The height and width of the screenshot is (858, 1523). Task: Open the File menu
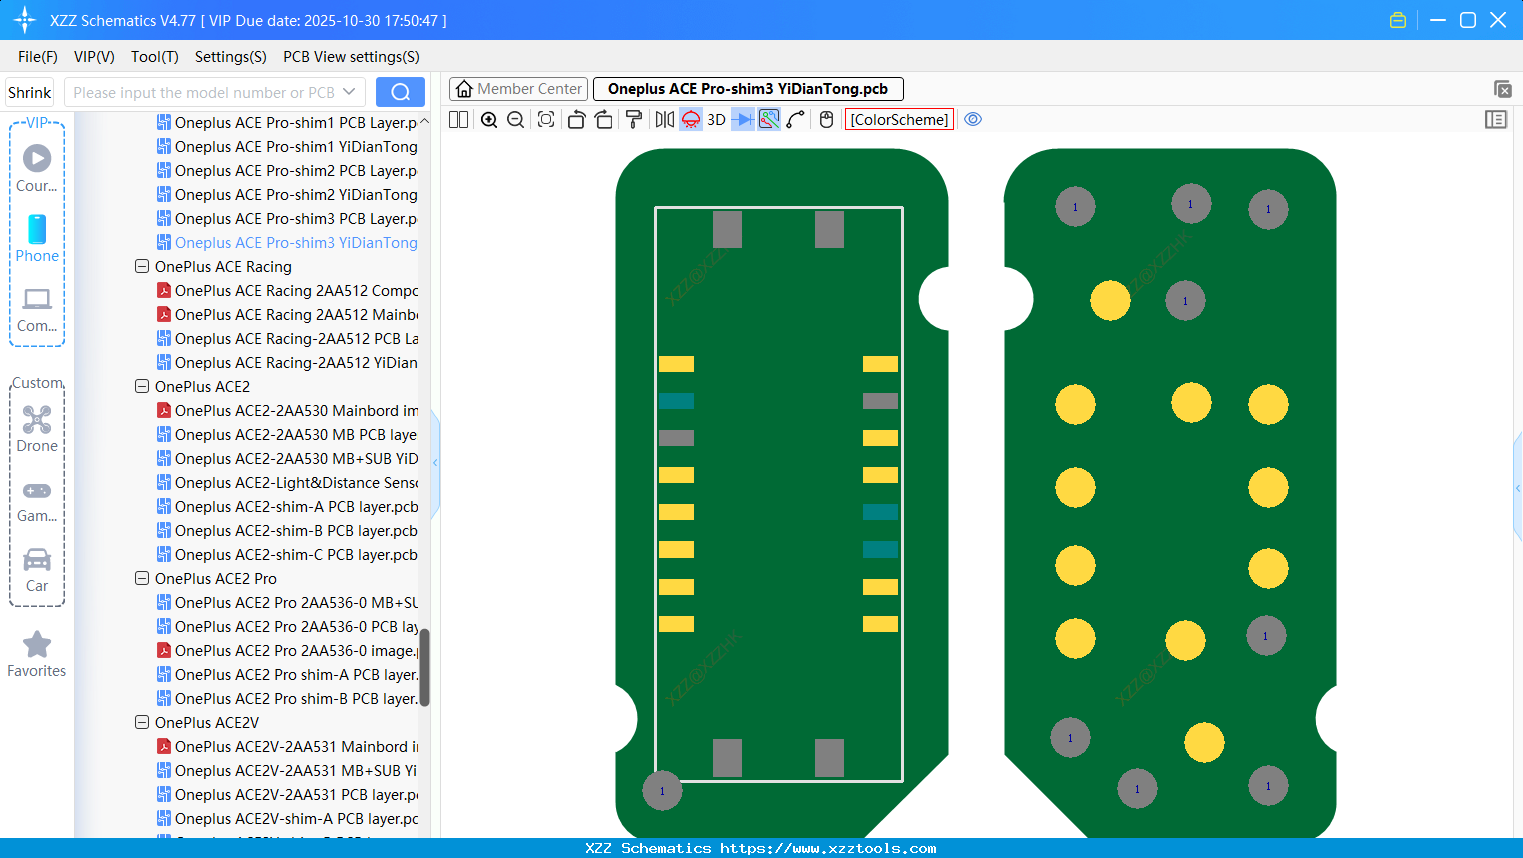38,57
